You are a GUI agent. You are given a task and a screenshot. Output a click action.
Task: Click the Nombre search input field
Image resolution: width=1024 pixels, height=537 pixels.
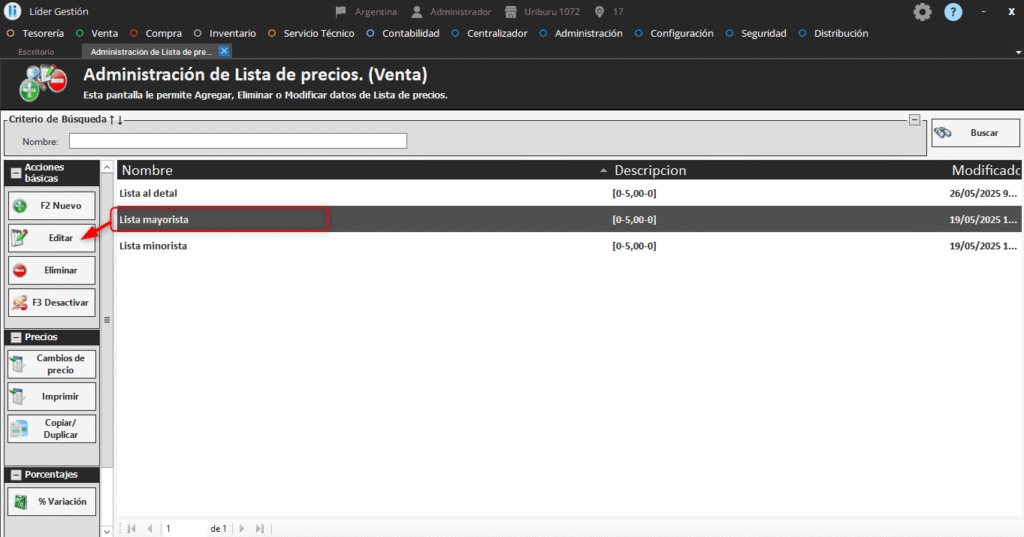tap(237, 141)
